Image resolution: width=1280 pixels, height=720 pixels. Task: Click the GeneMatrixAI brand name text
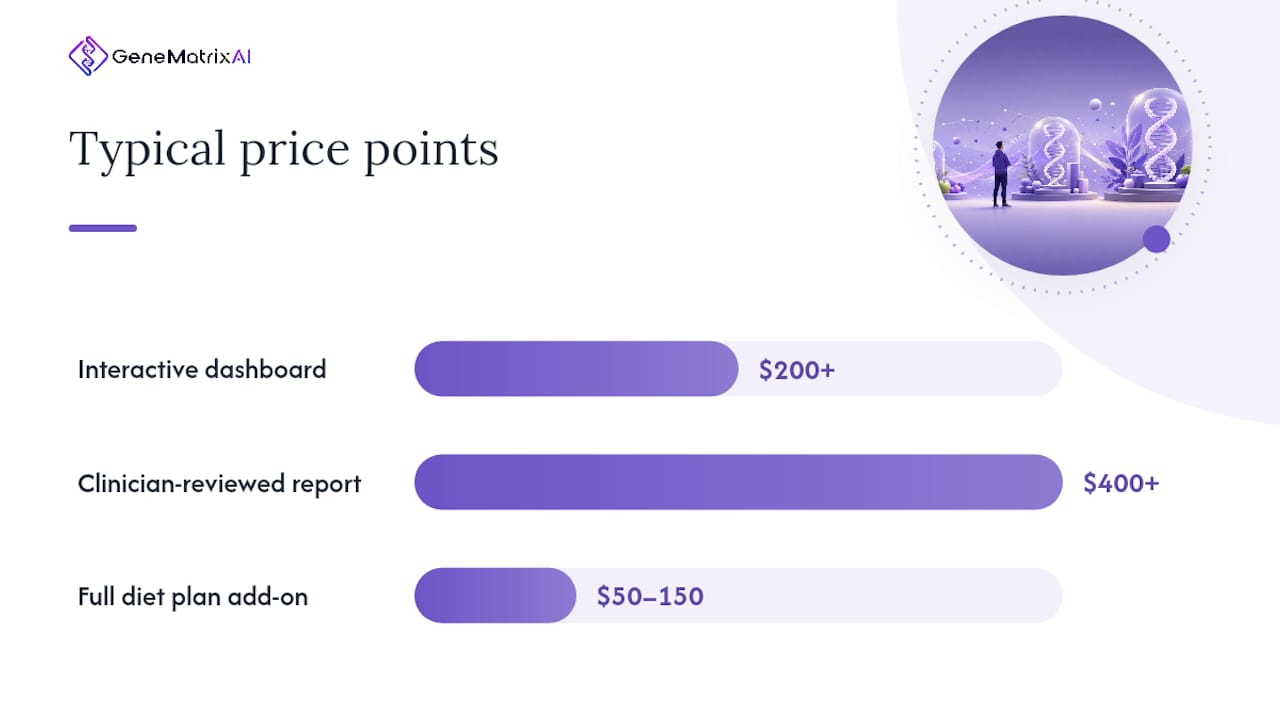tap(182, 57)
